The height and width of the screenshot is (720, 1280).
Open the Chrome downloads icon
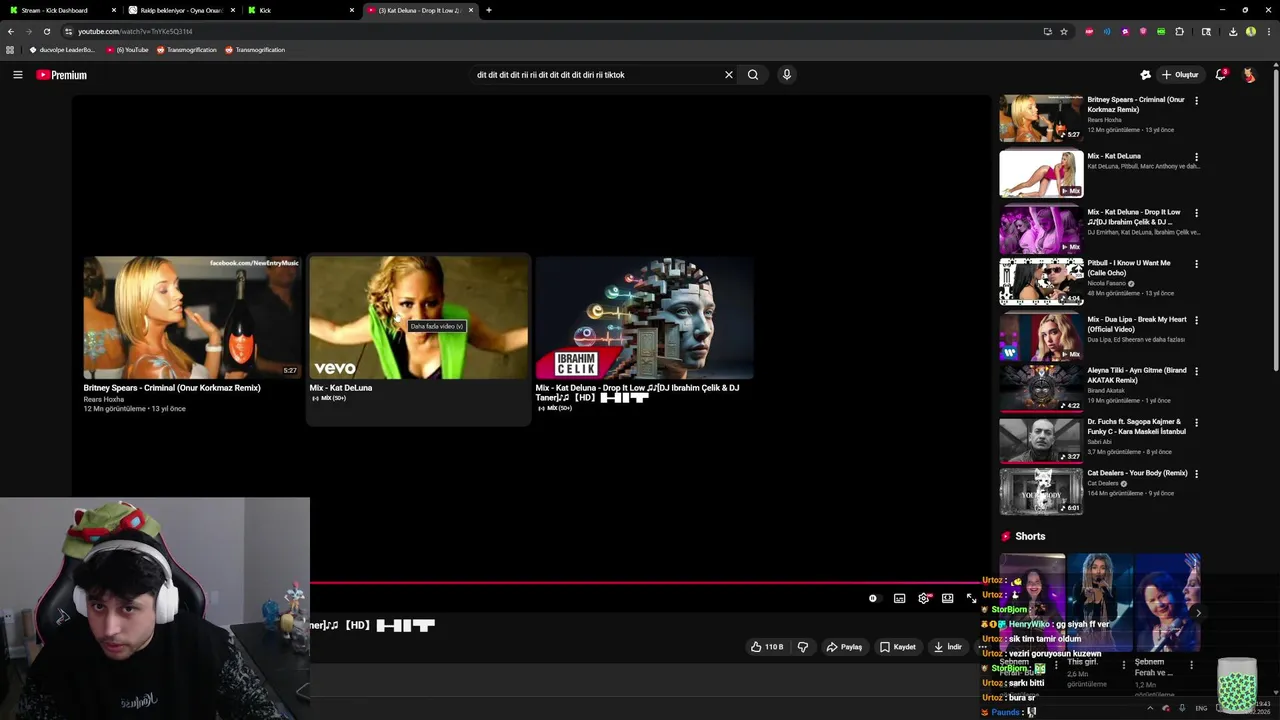pyautogui.click(x=1233, y=31)
